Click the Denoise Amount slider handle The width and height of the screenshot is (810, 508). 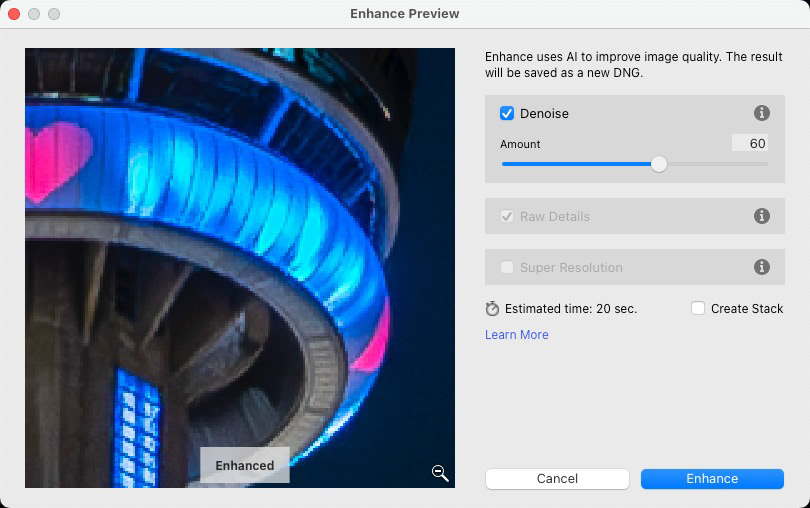(659, 164)
